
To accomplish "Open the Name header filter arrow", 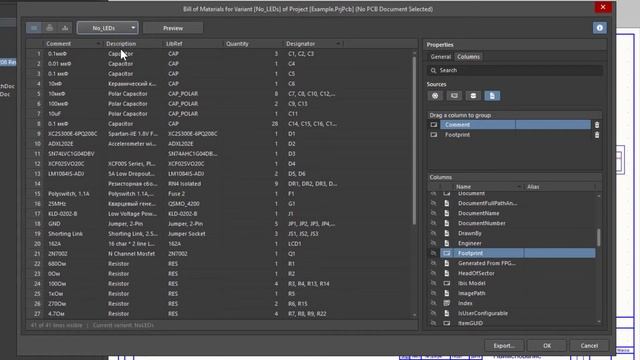I will pos(519,187).
